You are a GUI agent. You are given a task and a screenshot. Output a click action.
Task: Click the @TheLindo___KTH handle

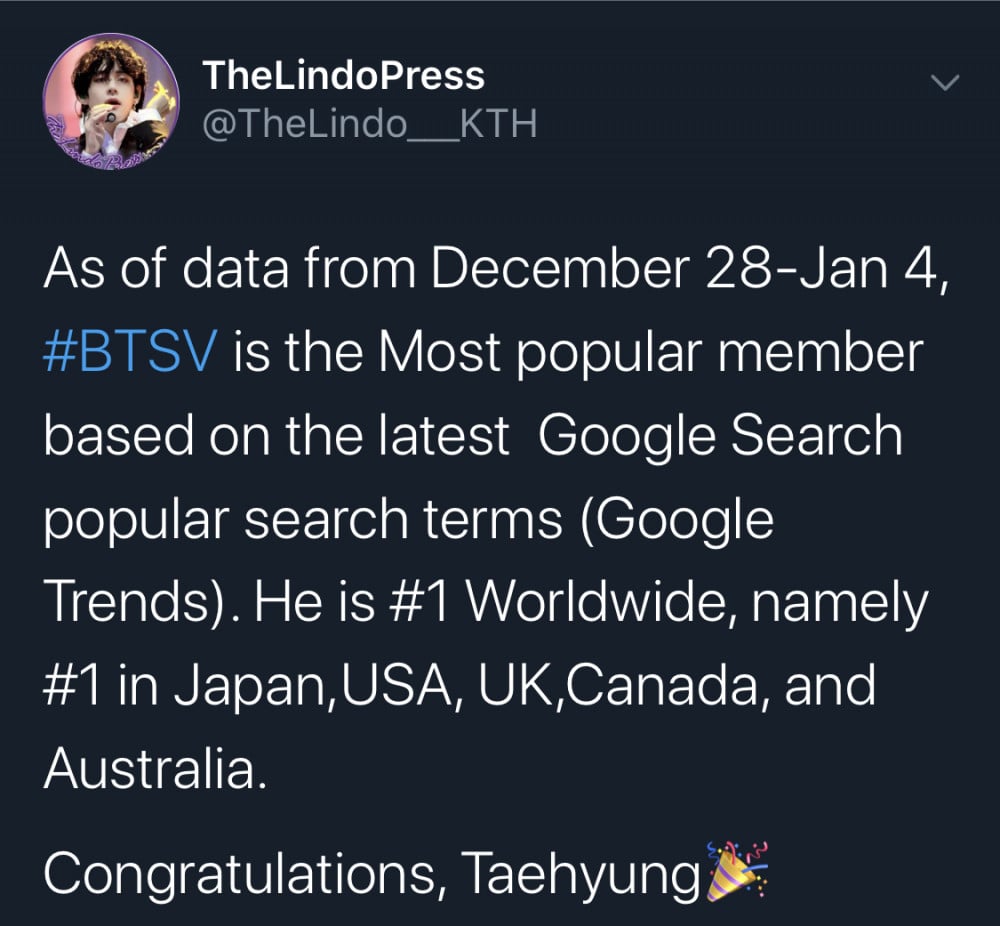369,124
